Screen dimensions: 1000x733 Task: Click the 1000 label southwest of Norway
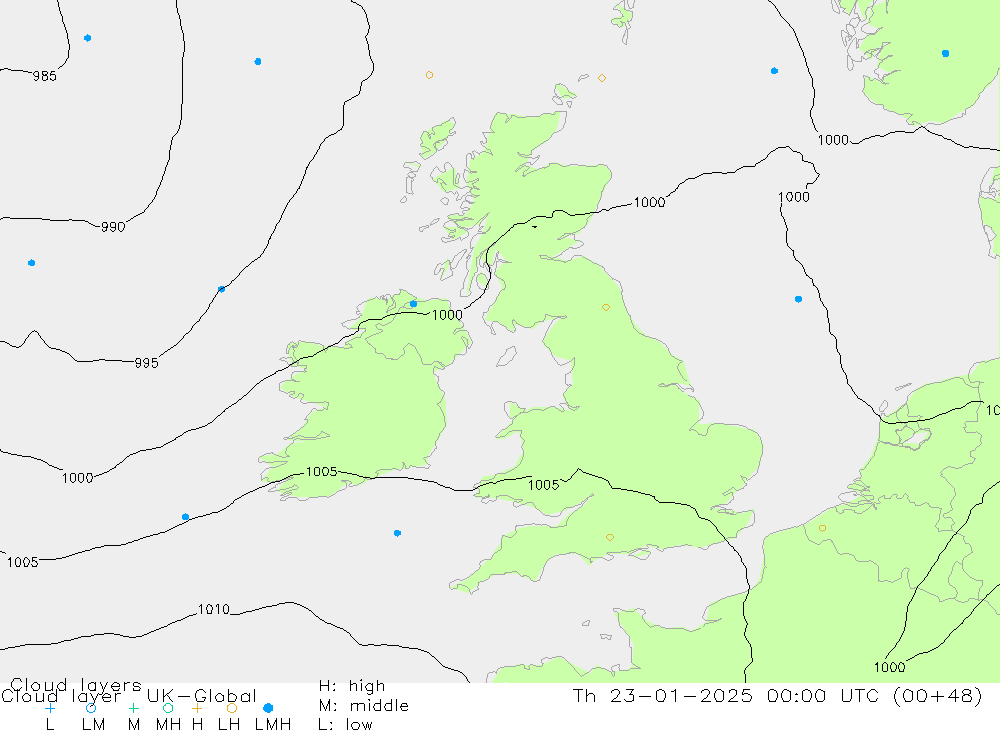coord(833,140)
